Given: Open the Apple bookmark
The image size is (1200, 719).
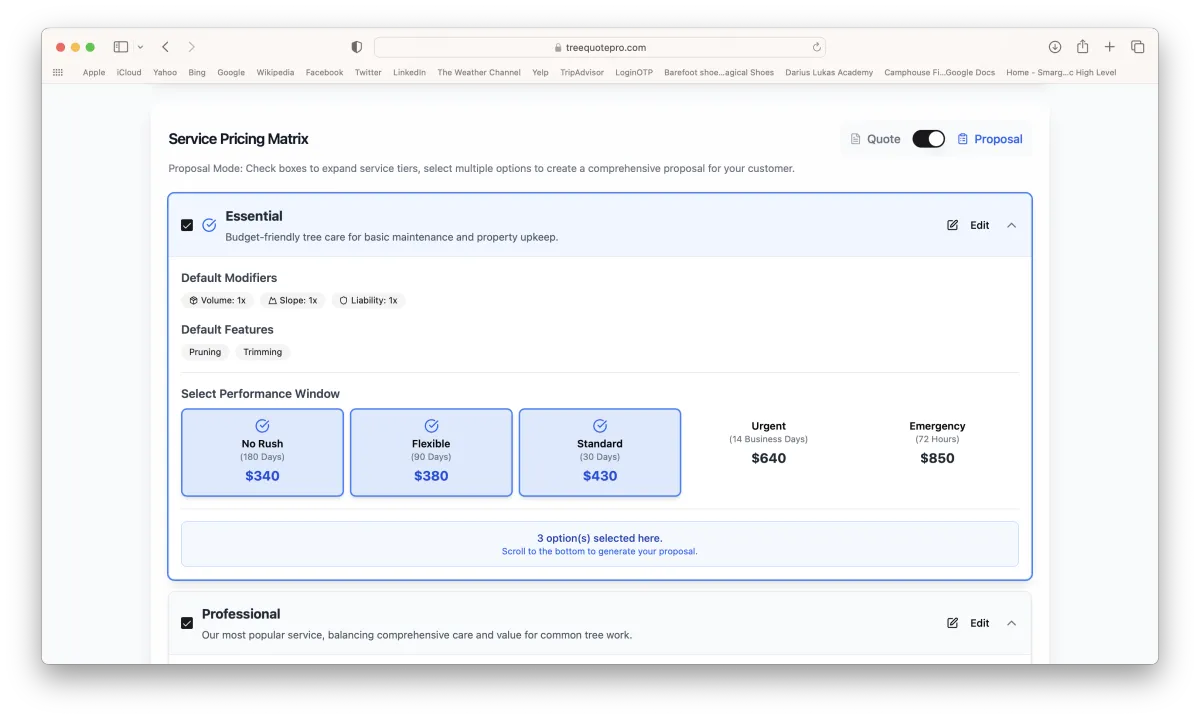Looking at the screenshot, I should (94, 72).
